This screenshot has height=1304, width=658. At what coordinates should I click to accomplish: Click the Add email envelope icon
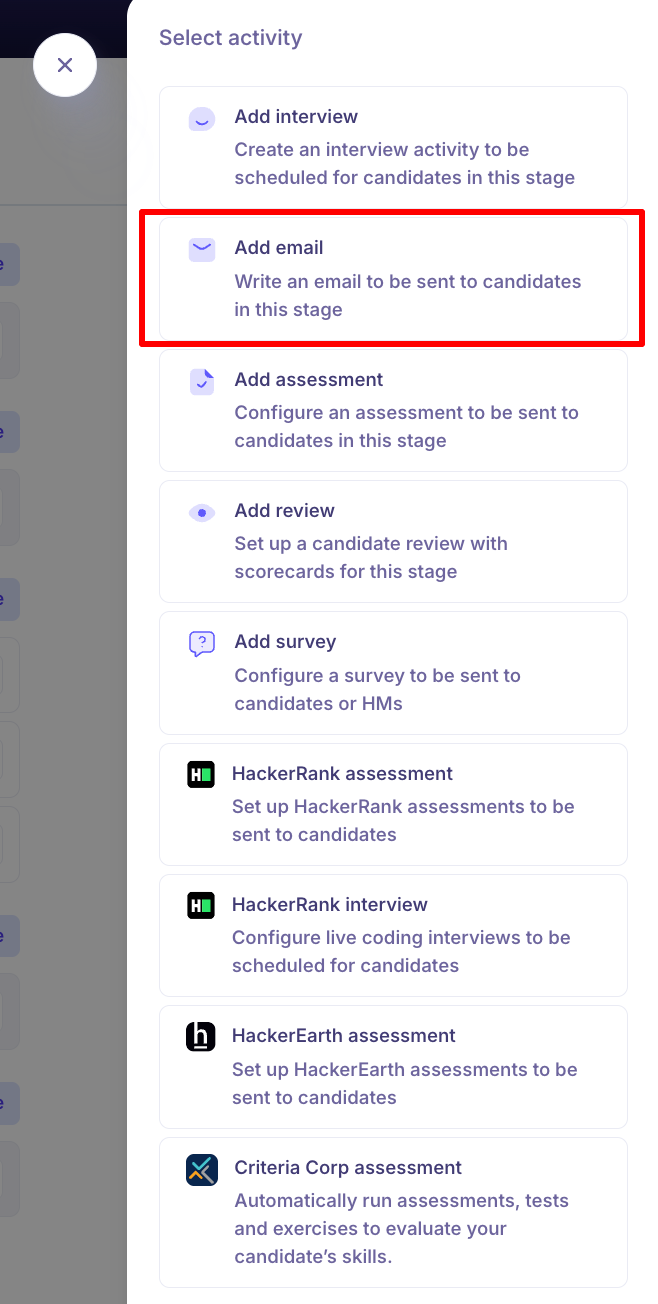point(202,250)
